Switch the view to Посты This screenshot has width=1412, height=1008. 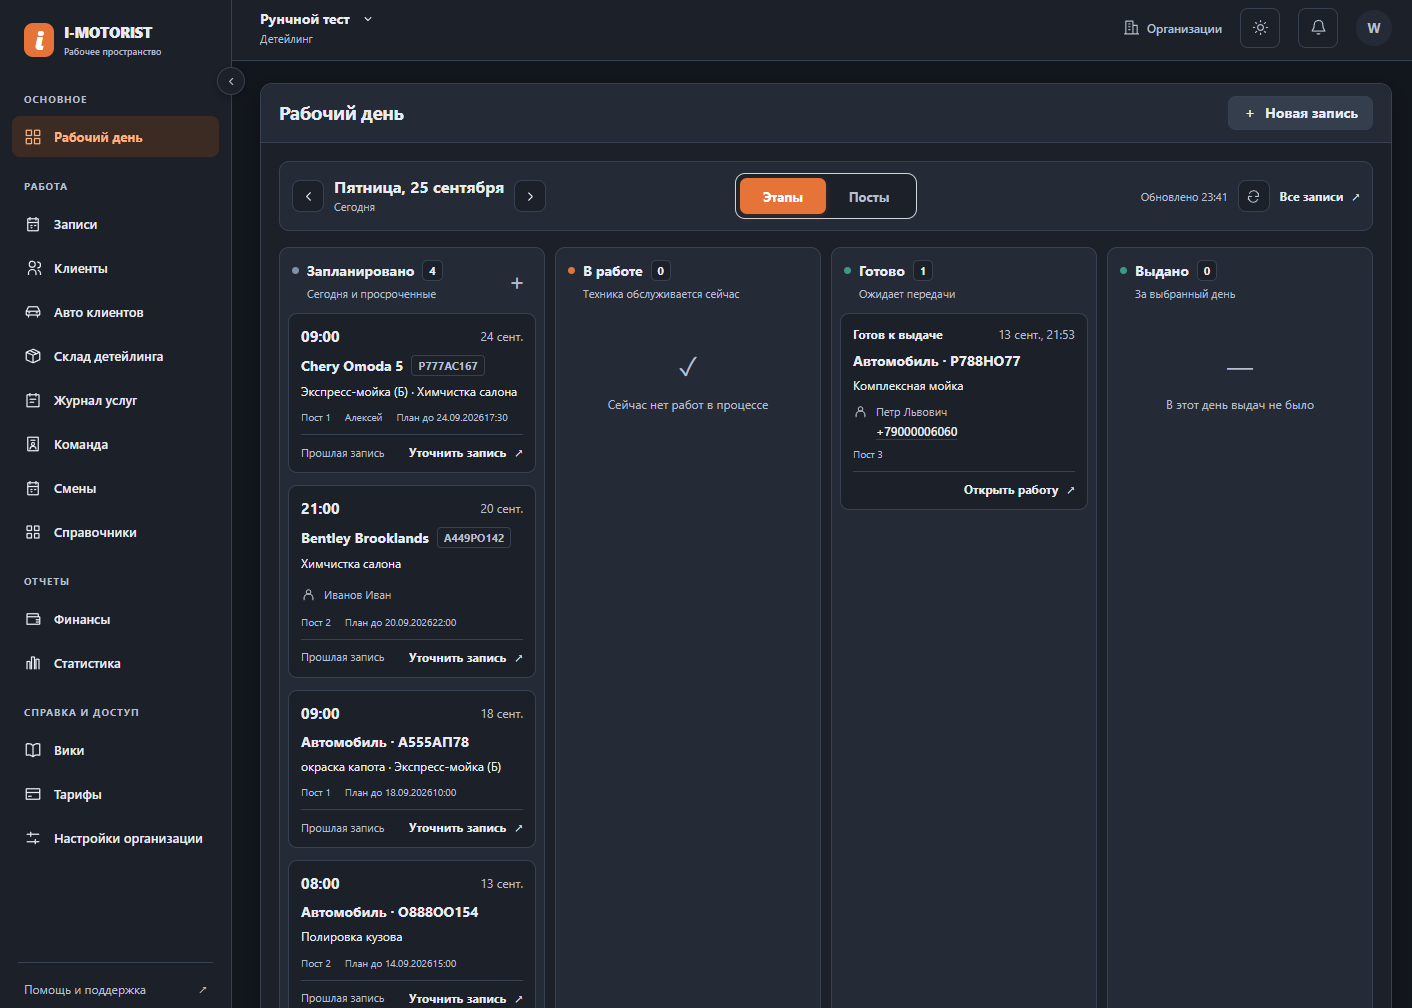869,197
